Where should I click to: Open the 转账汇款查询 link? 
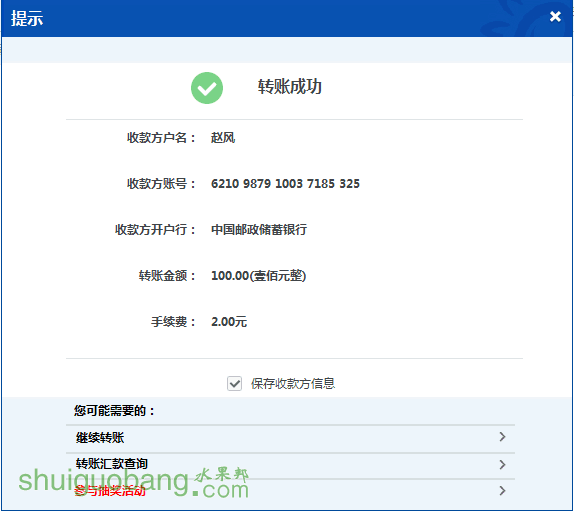(x=112, y=464)
